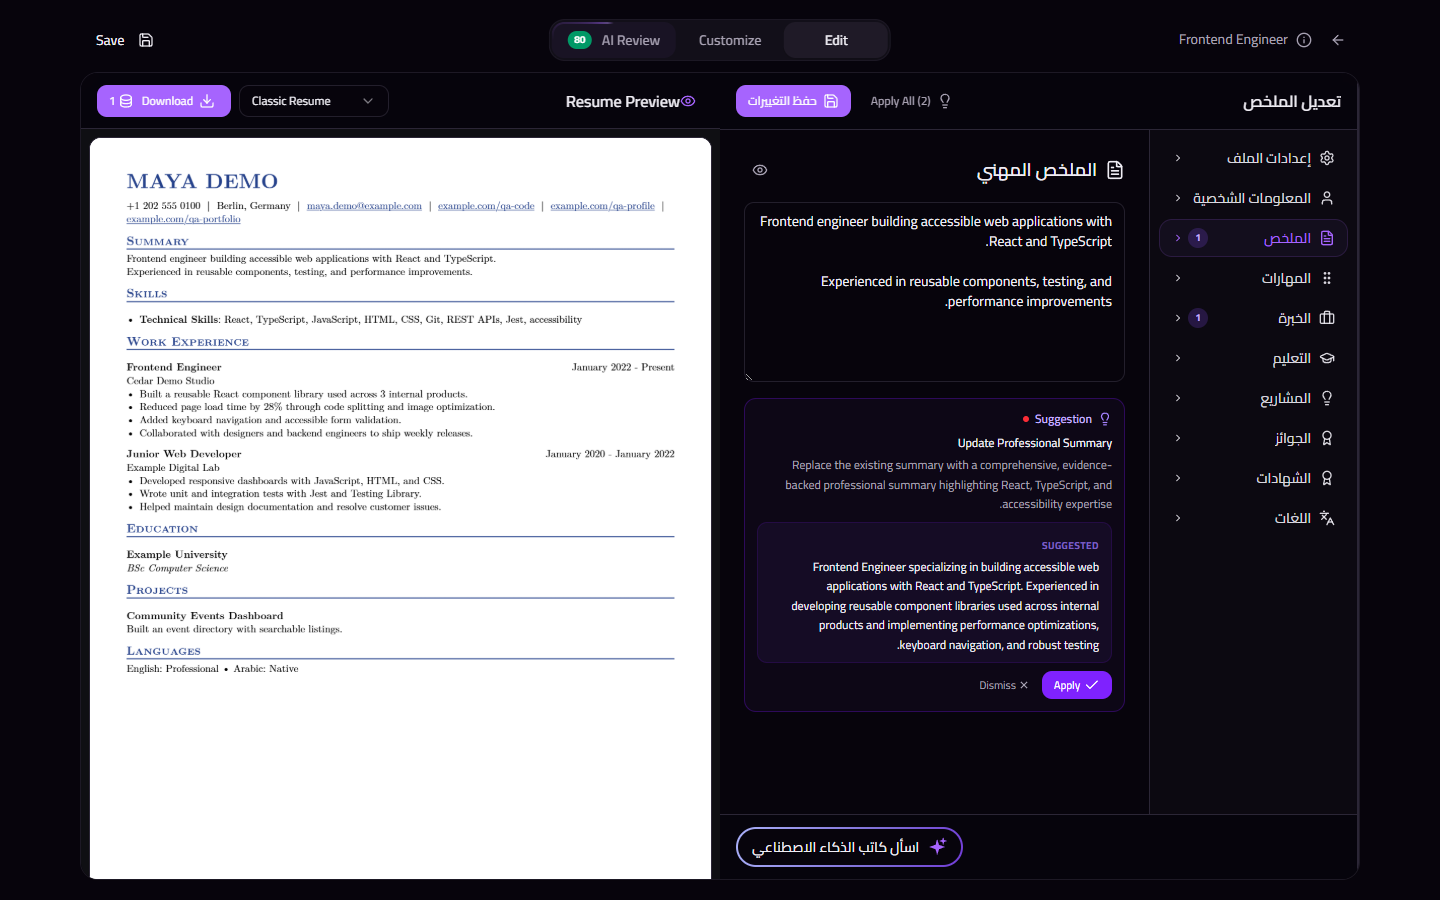Image resolution: width=1440 pixels, height=900 pixels.
Task: Expand the إعدادات الملف section chevron
Action: [1178, 158]
